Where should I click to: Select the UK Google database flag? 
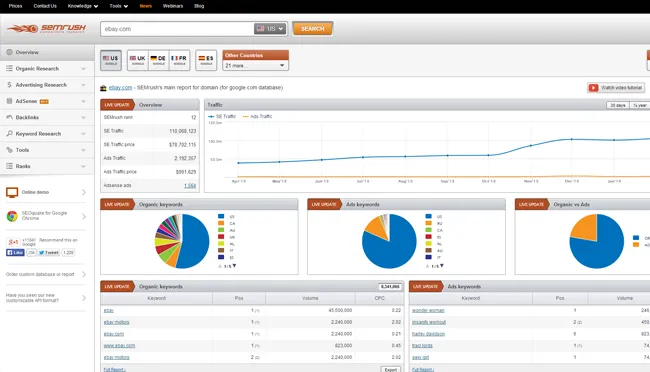[x=138, y=60]
